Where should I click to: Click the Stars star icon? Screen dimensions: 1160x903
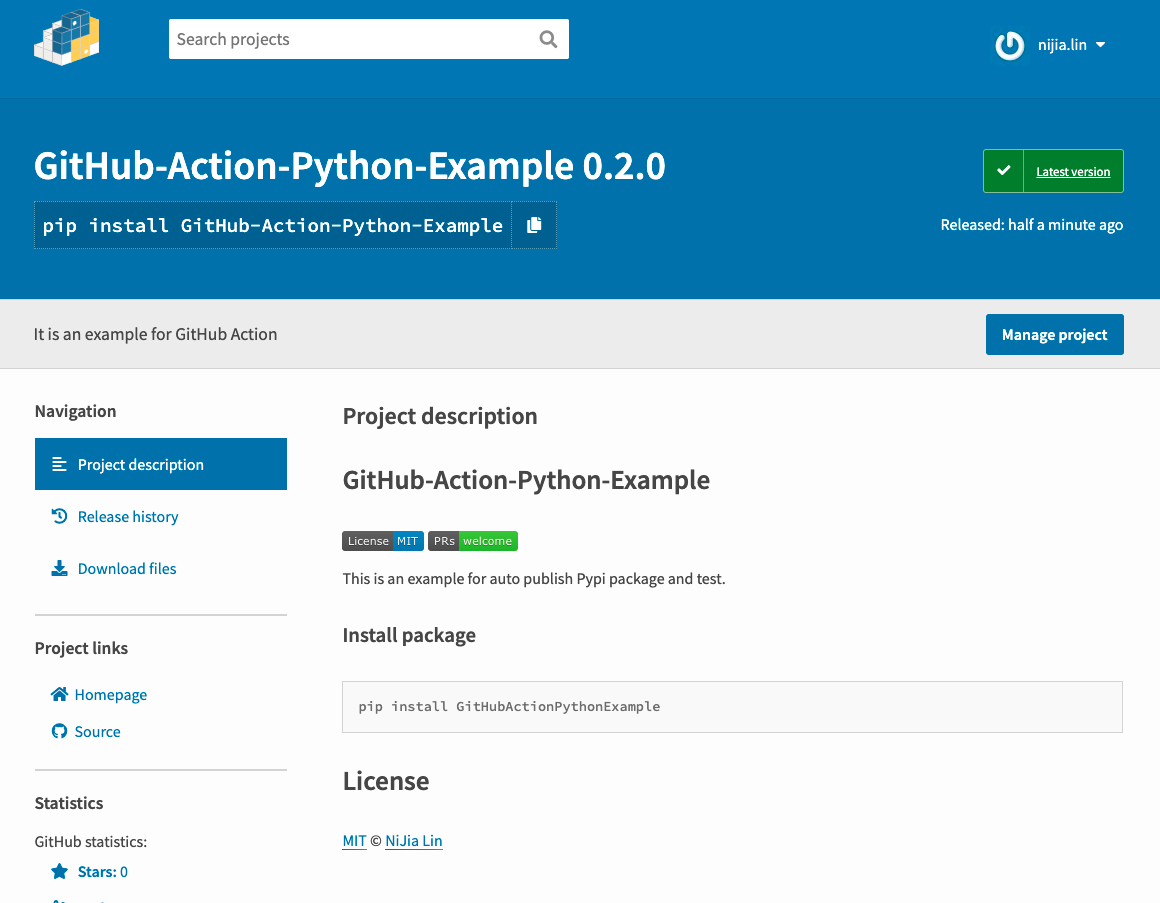click(60, 871)
